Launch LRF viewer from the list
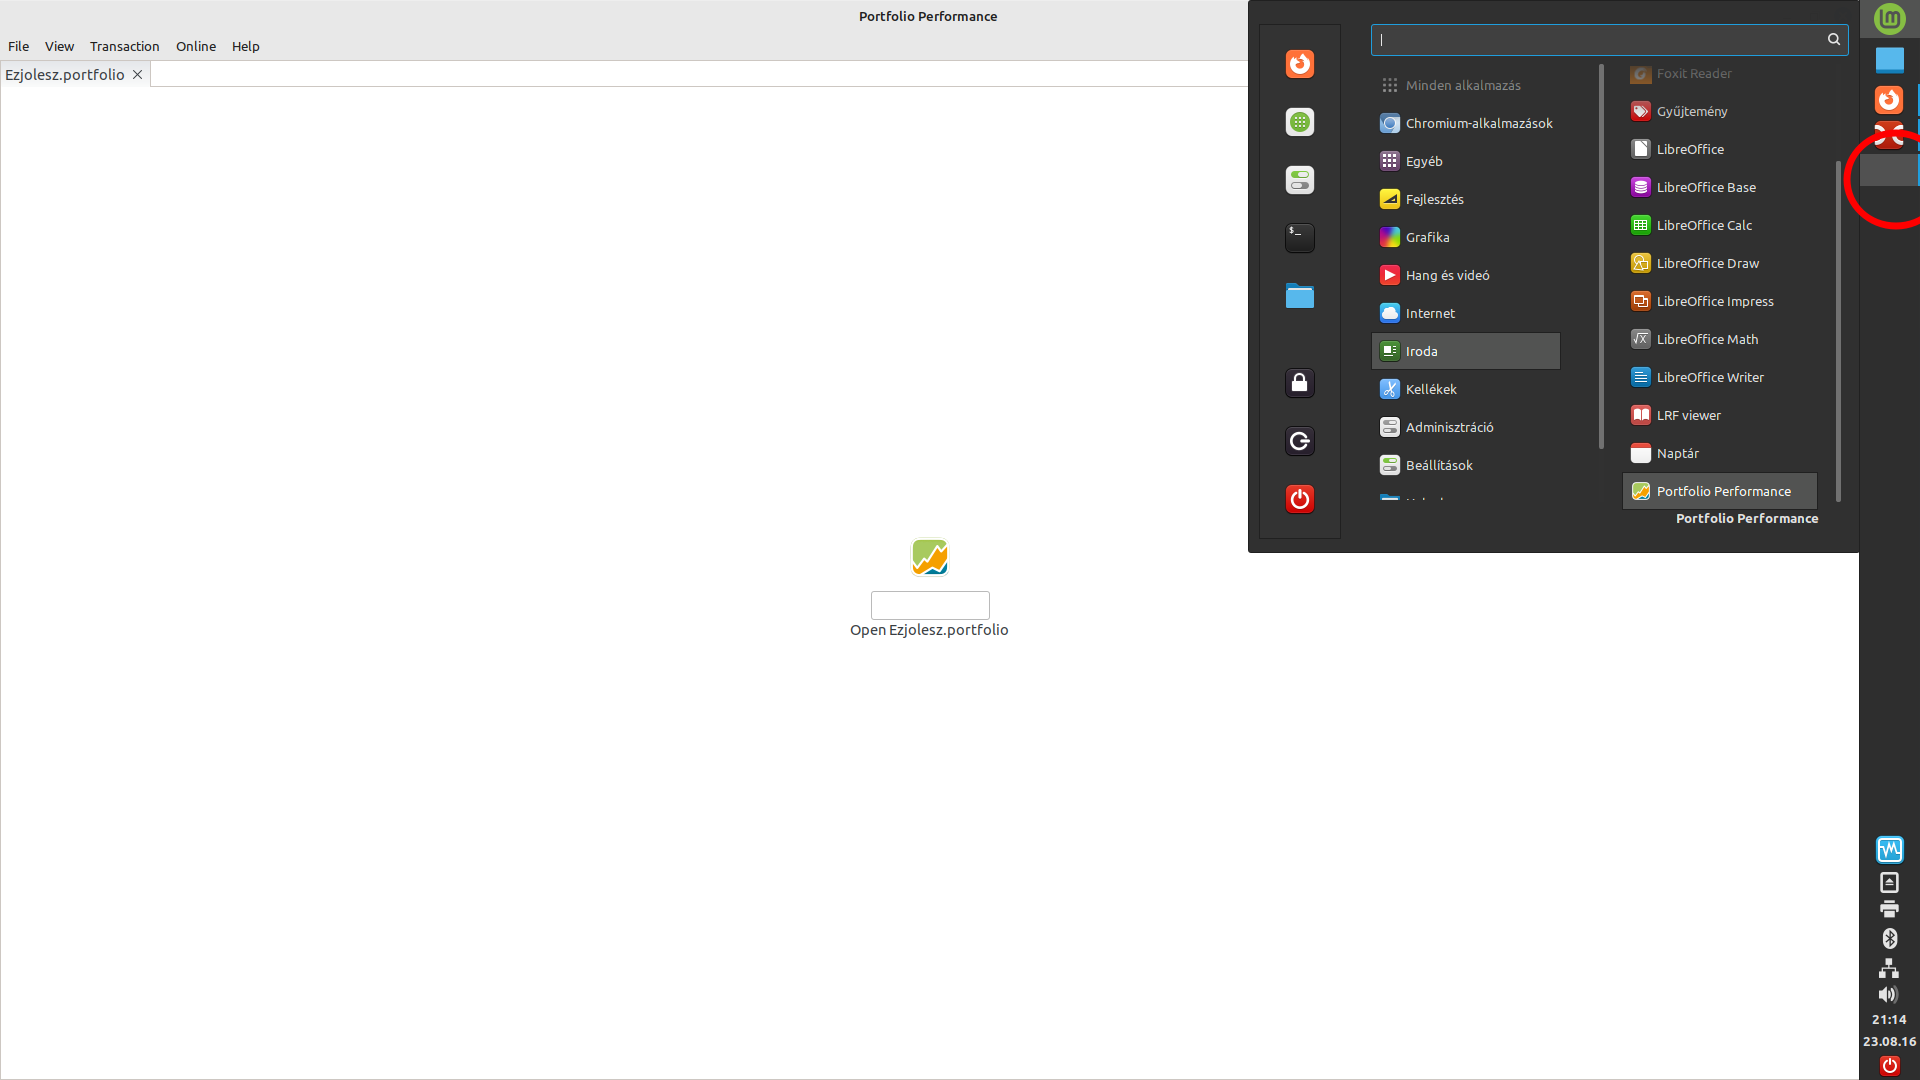 (1720, 415)
